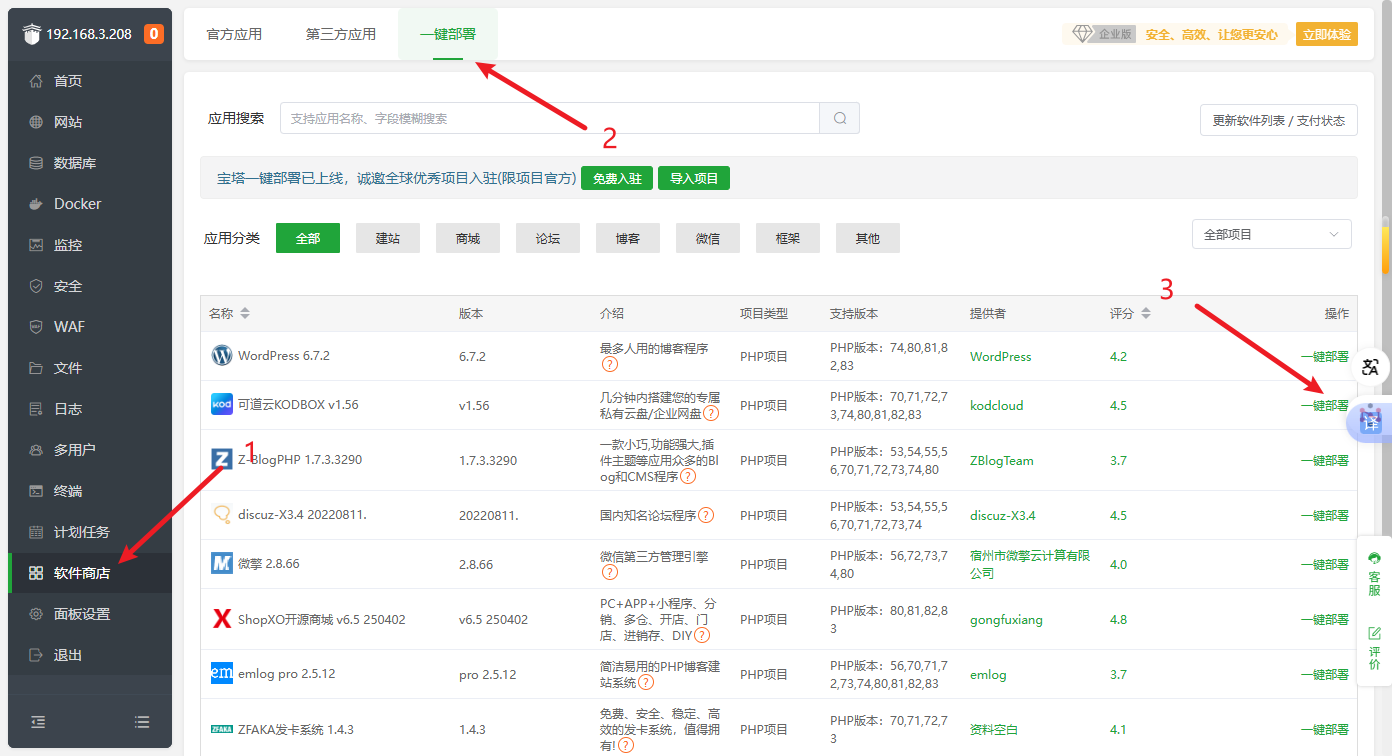Viewport: 1392px width, 756px height.
Task: Click the list menu icon at sidebar bottom
Action: [142, 721]
